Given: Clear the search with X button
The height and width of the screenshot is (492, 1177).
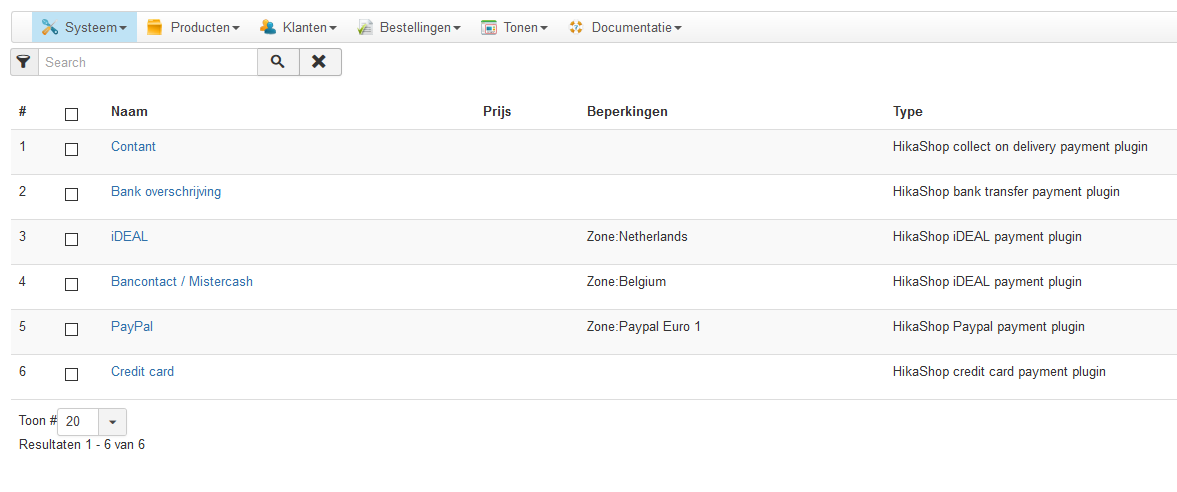Looking at the screenshot, I should [x=319, y=62].
